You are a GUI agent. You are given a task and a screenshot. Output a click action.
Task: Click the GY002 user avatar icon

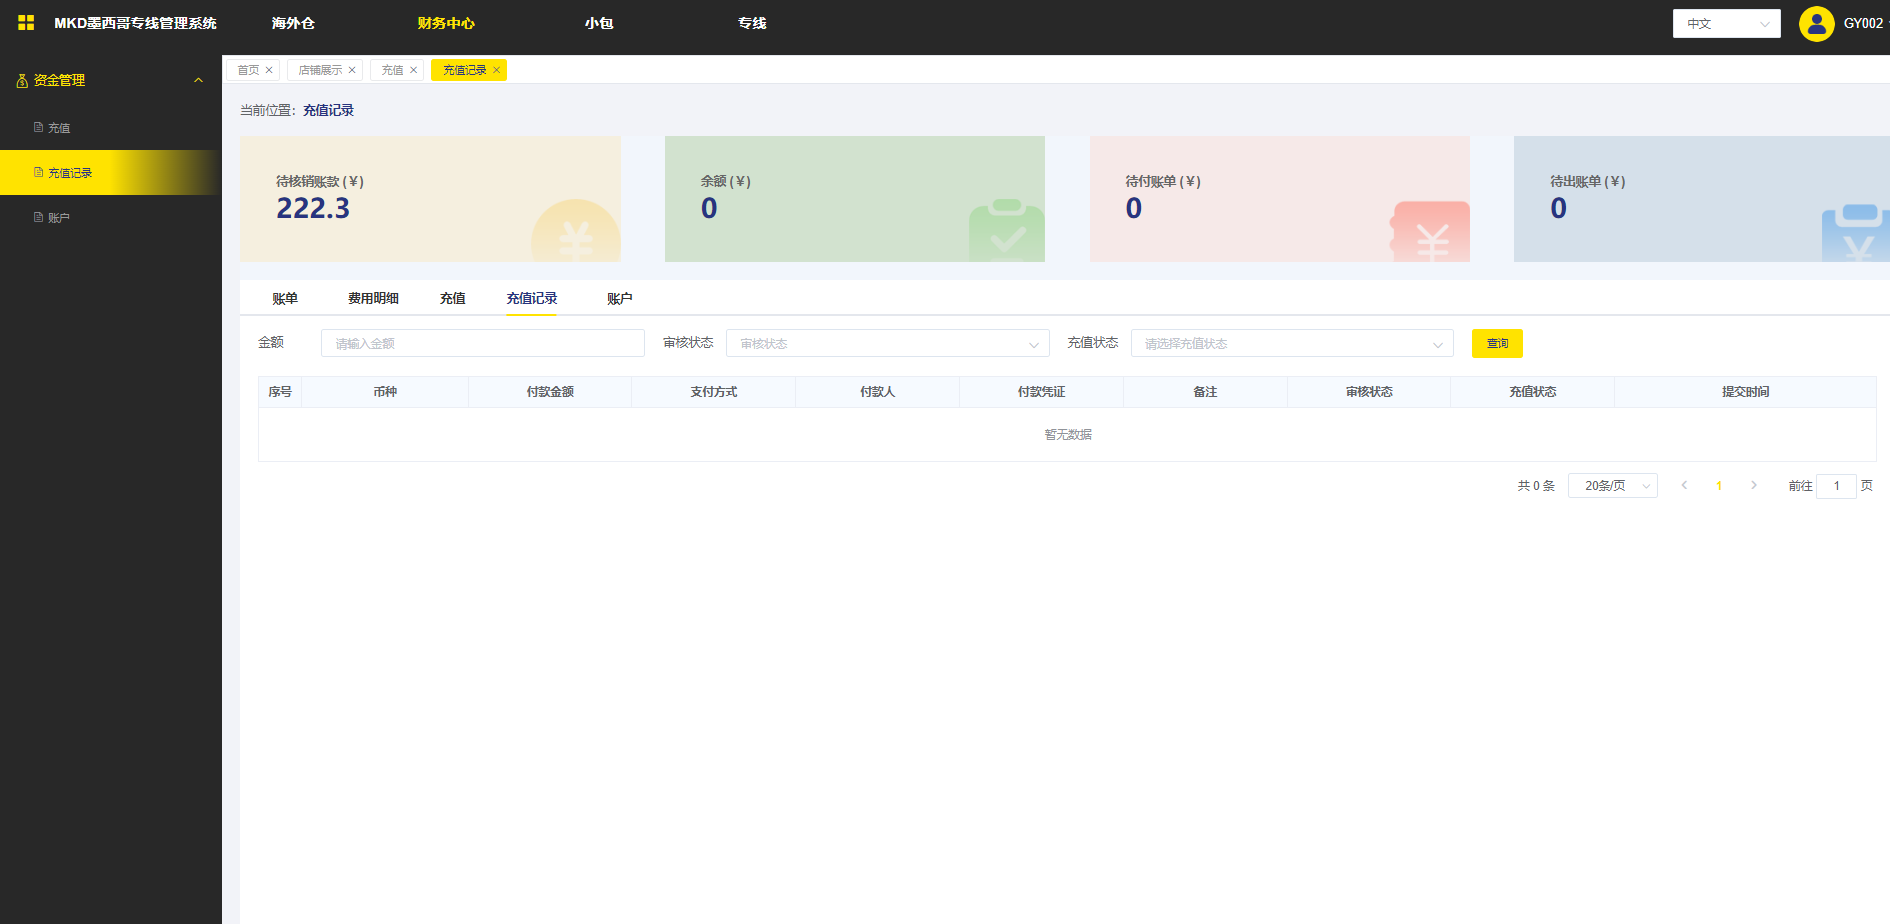coord(1816,24)
